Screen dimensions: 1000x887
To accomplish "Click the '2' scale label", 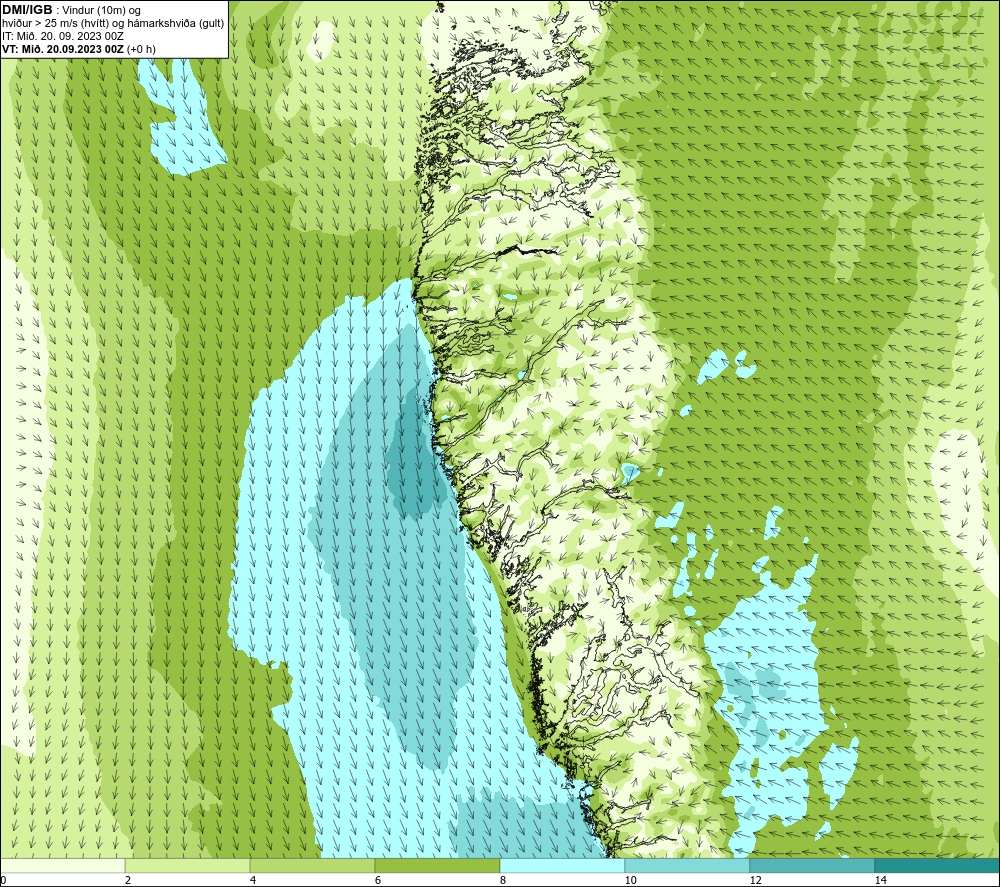I will click(x=128, y=880).
